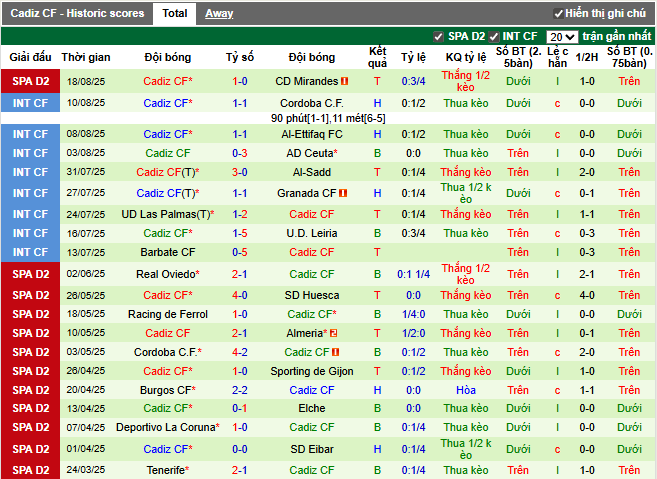
Task: Toggle the Hiển thị ghi chú checkbox
Action: [558, 14]
